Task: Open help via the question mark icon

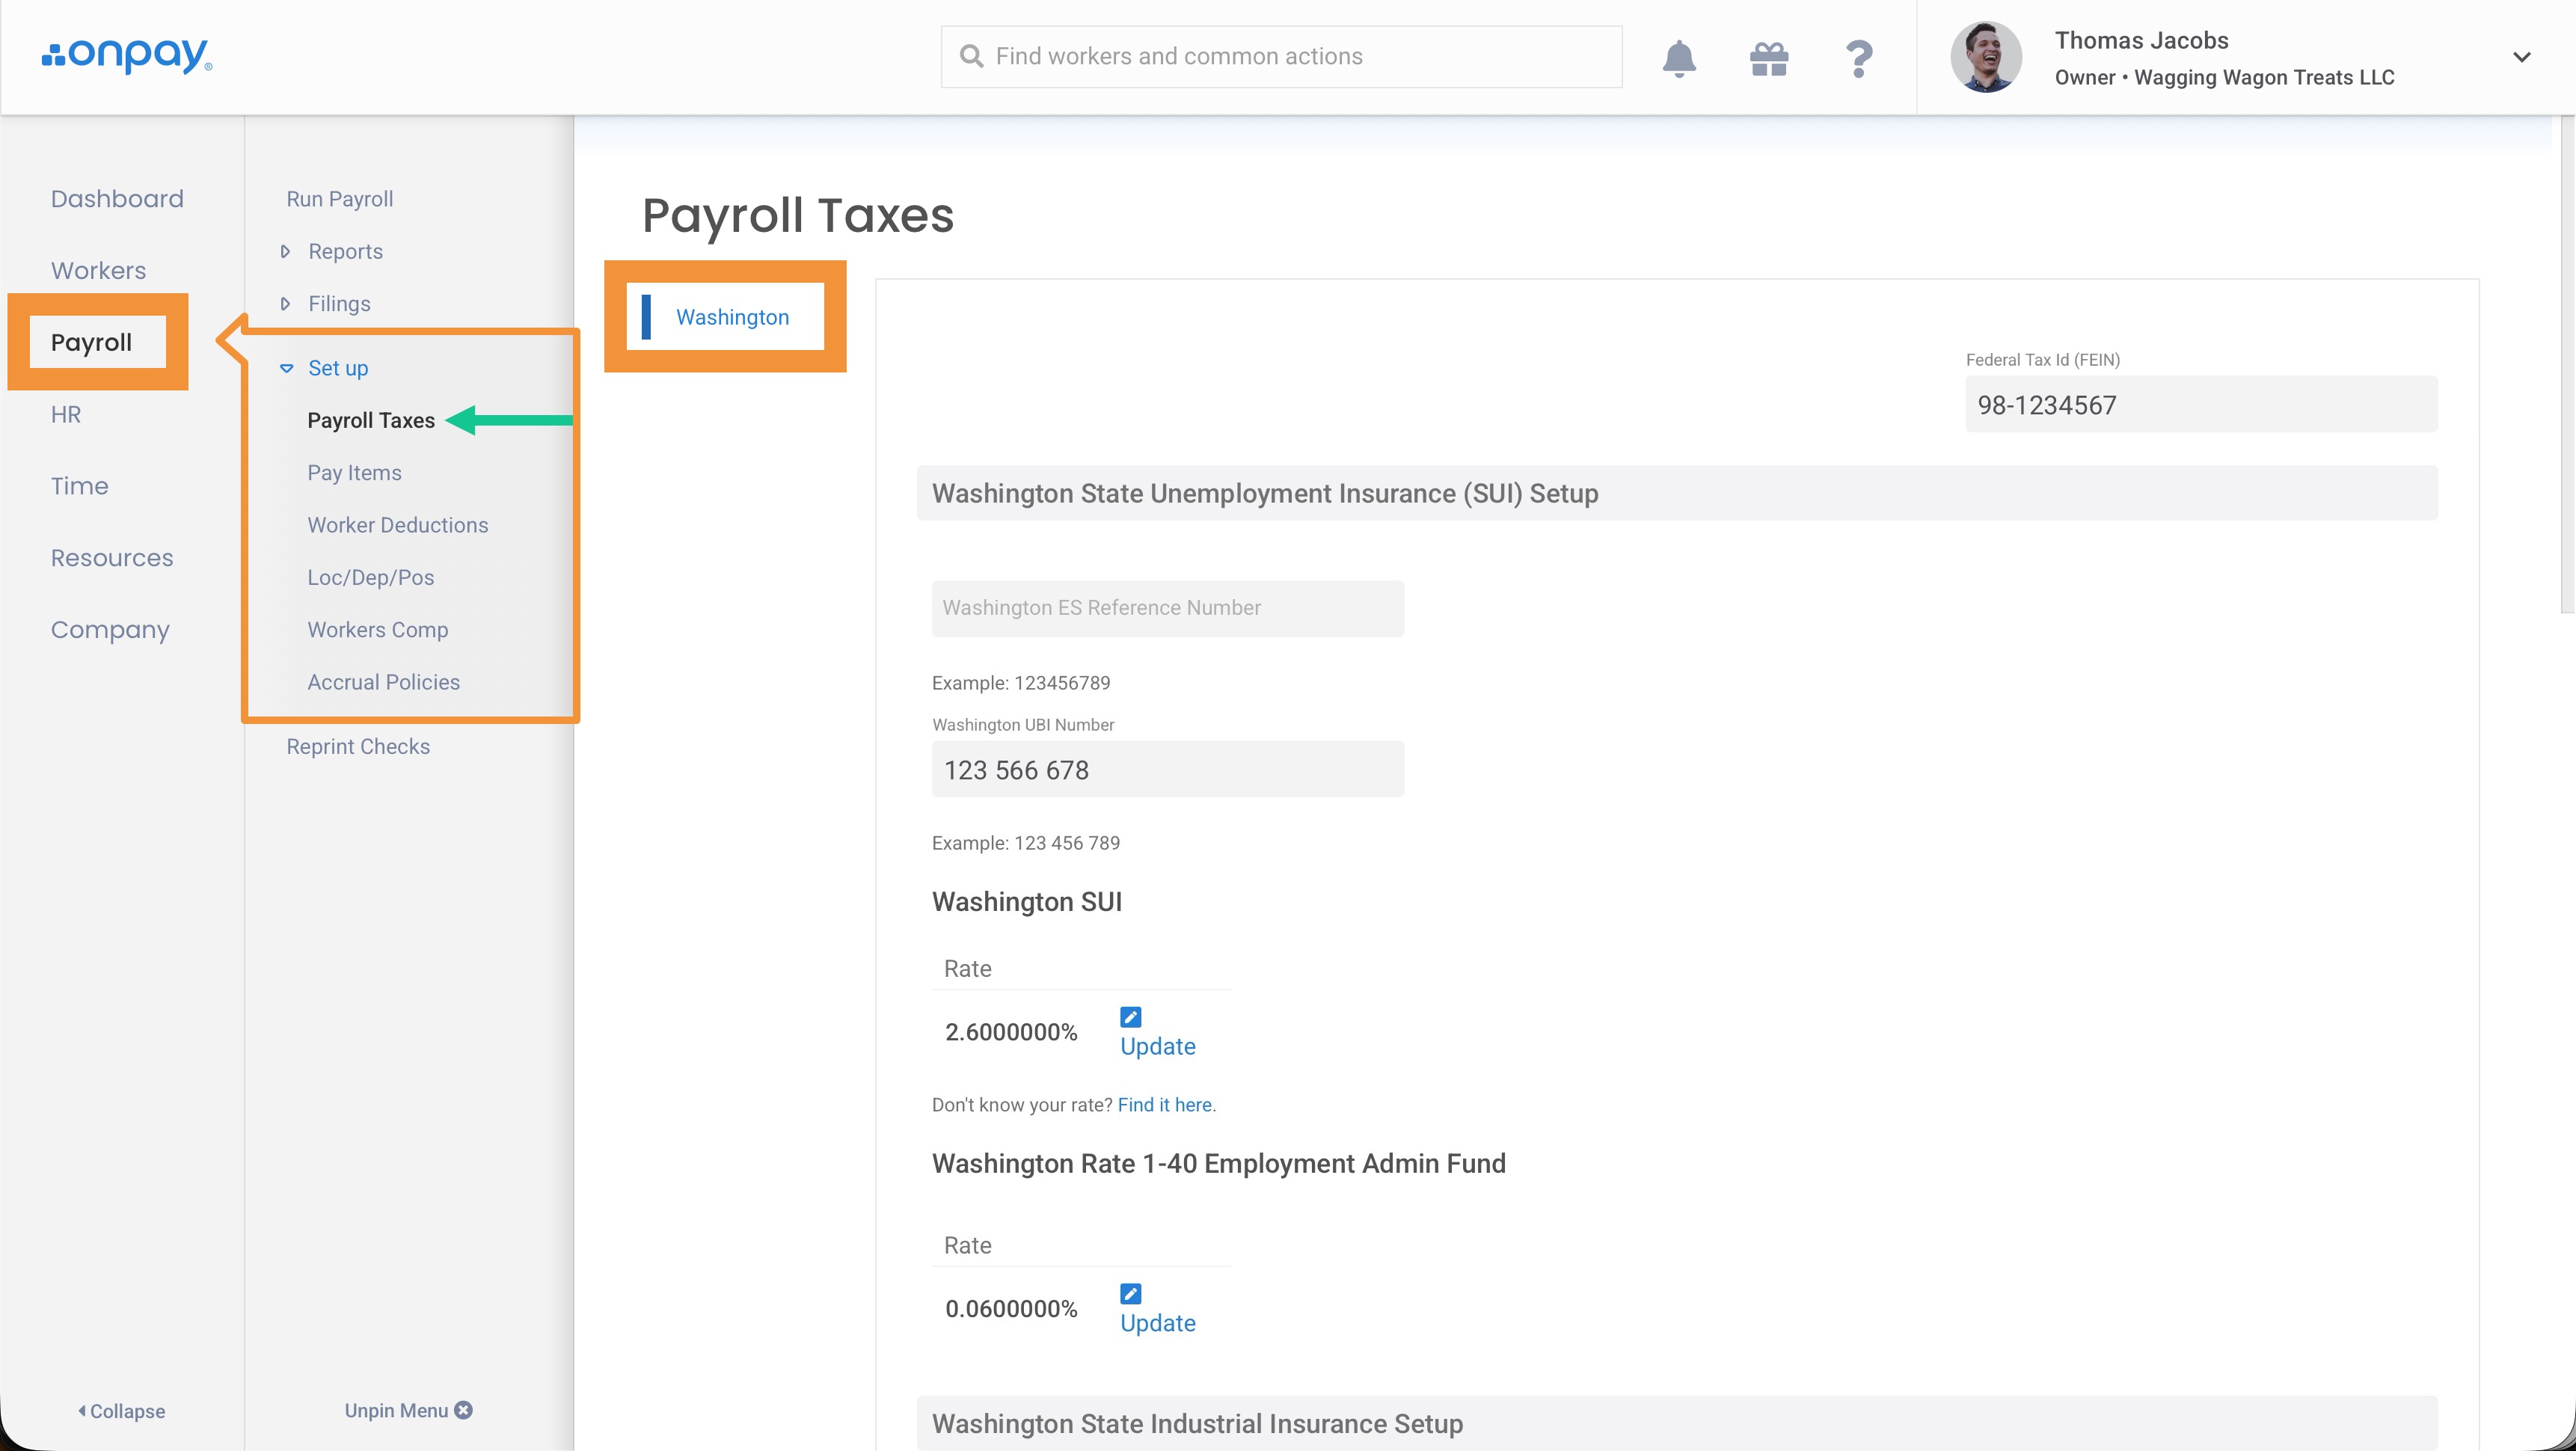Action: point(1858,58)
